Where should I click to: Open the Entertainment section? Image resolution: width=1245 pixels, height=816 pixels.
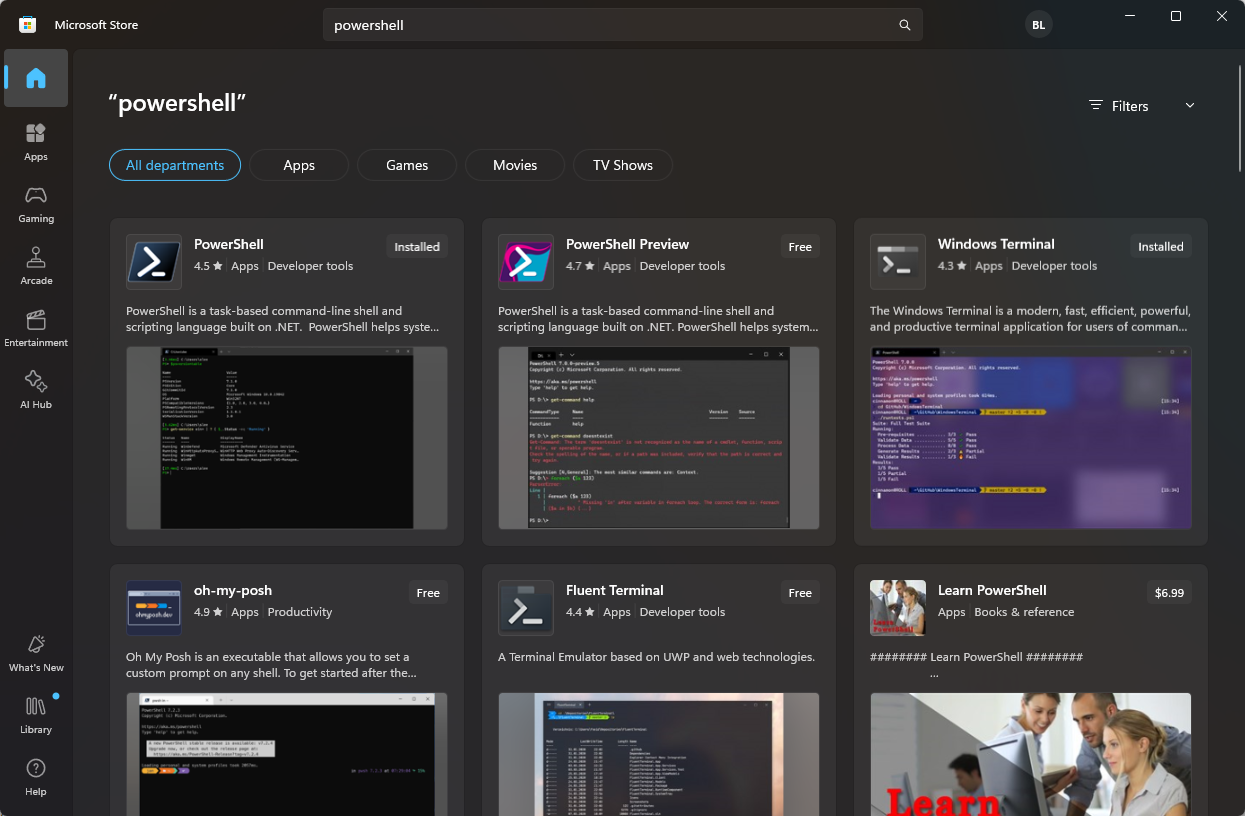(x=36, y=327)
